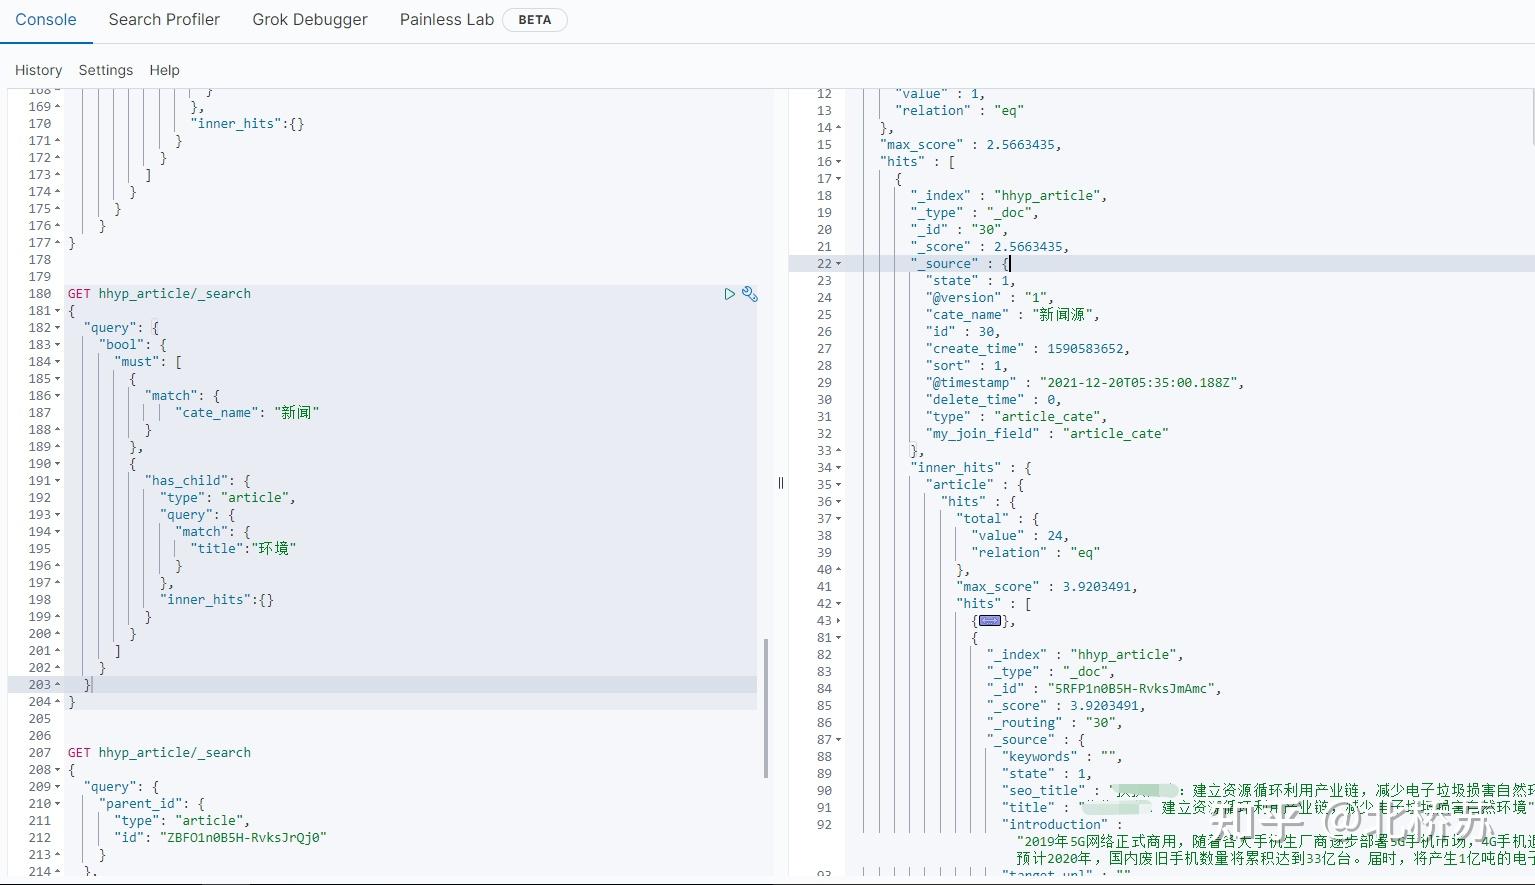1535x885 pixels.
Task: Collapse "inner_hits" at output line 34
Action: click(x=838, y=468)
